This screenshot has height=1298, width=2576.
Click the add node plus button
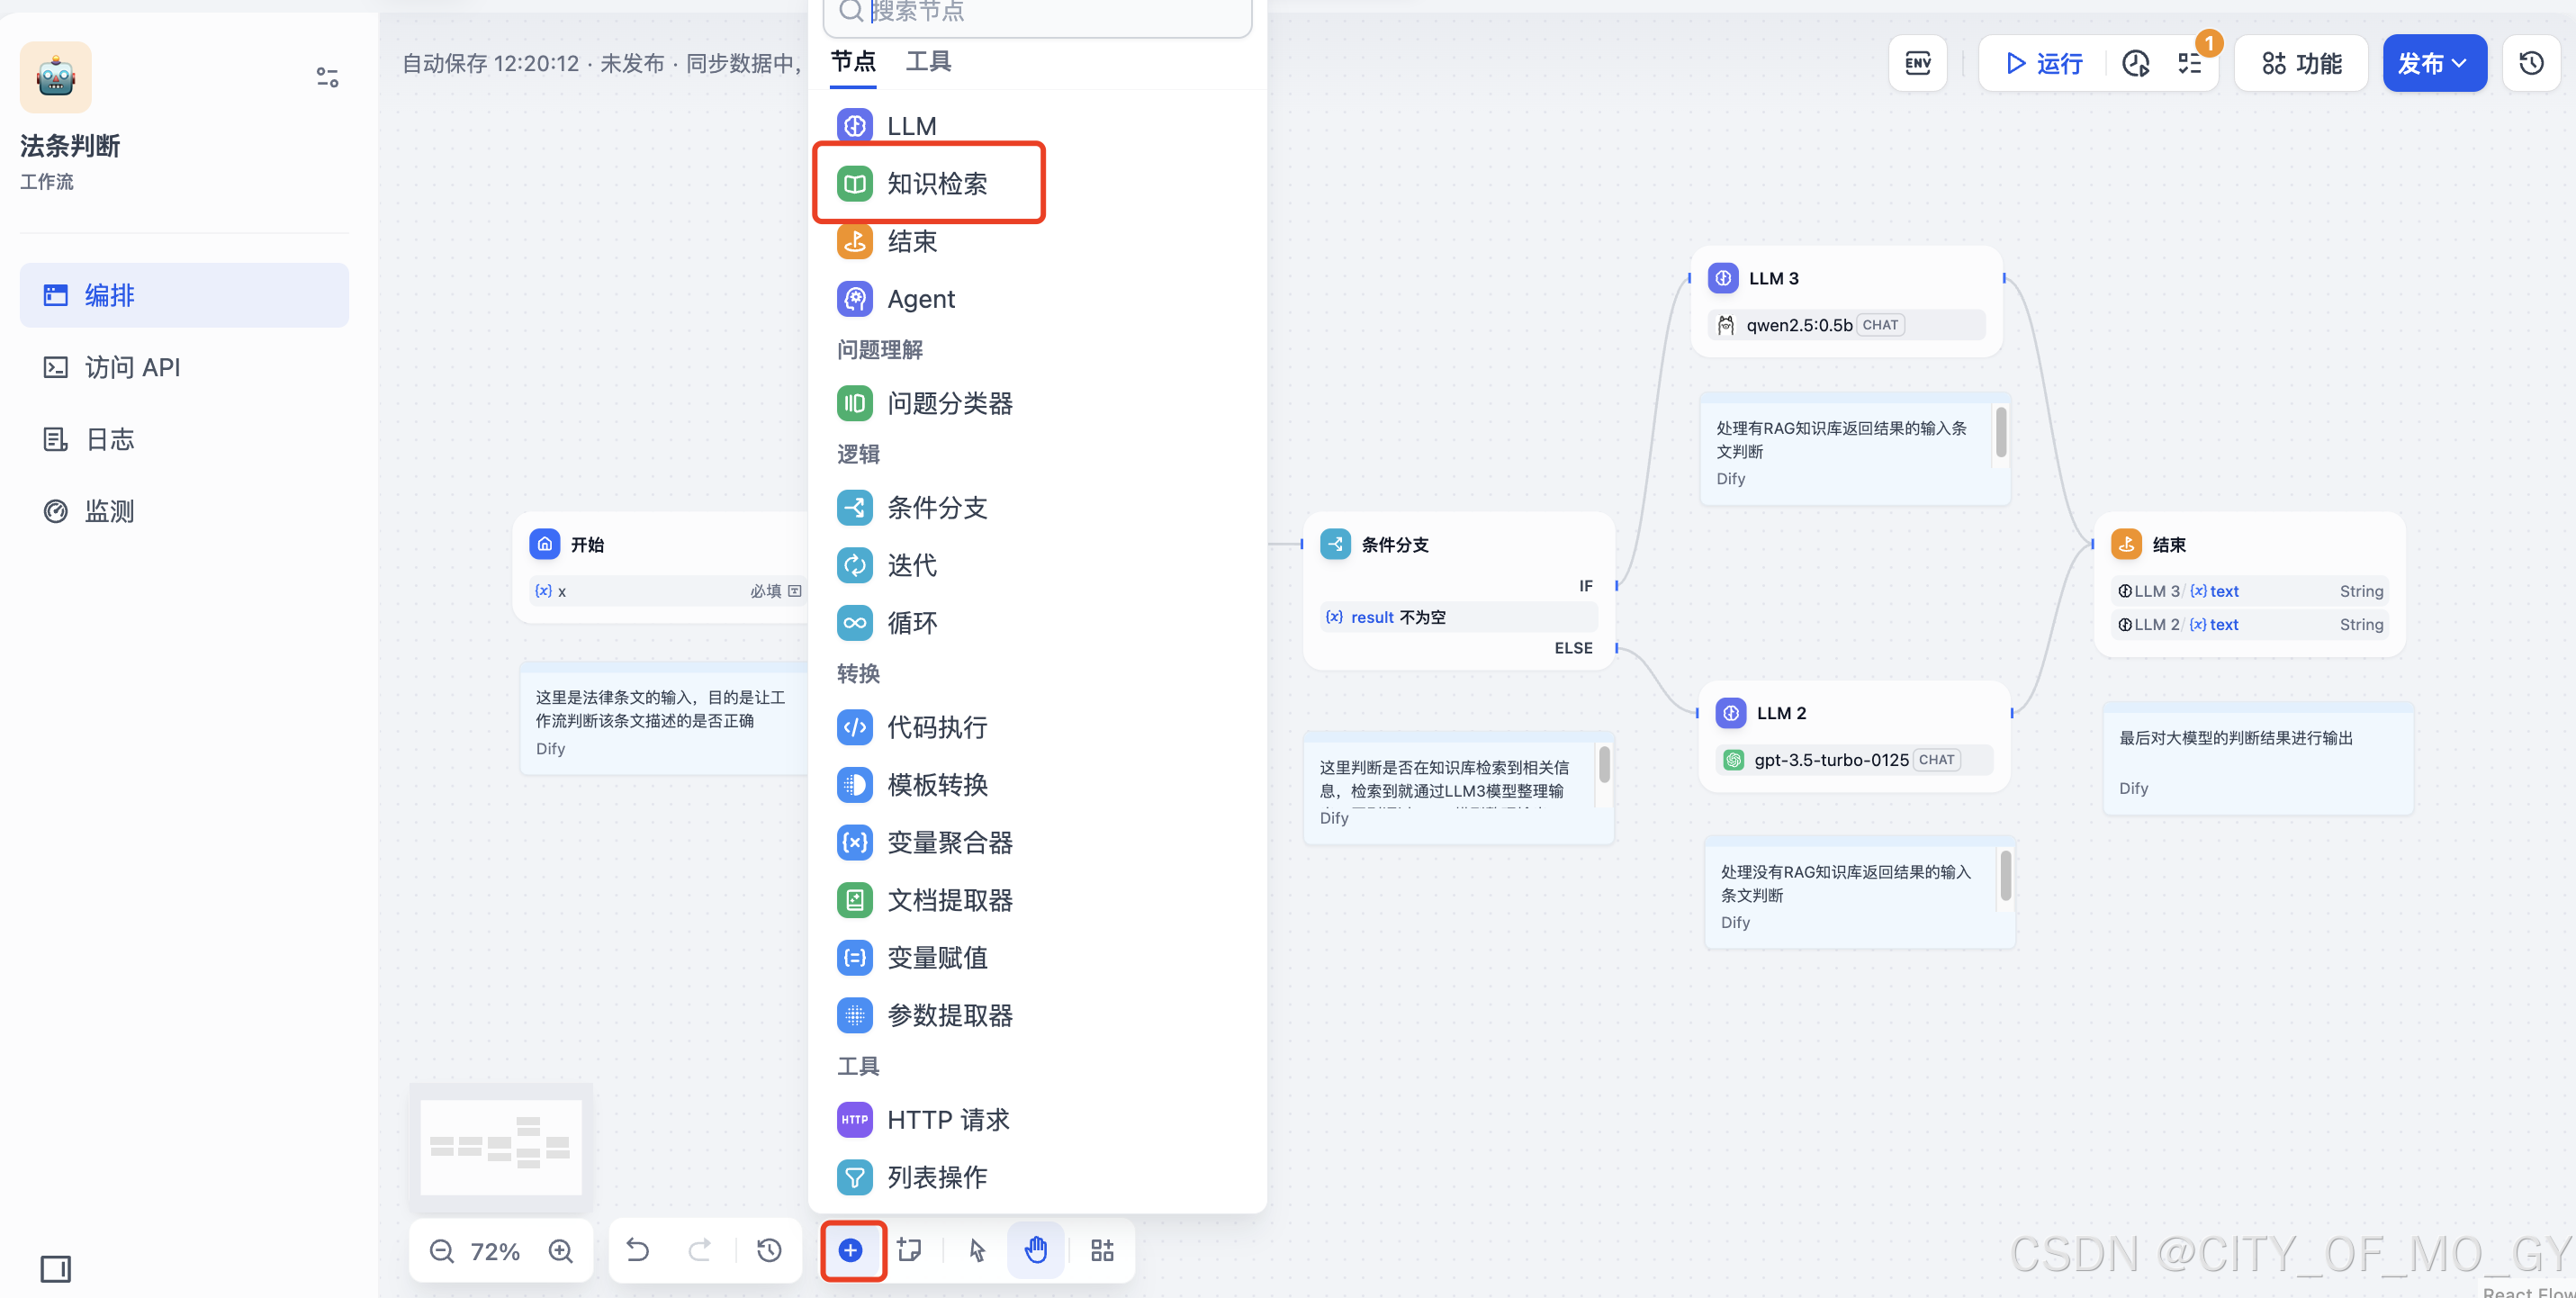pos(851,1250)
